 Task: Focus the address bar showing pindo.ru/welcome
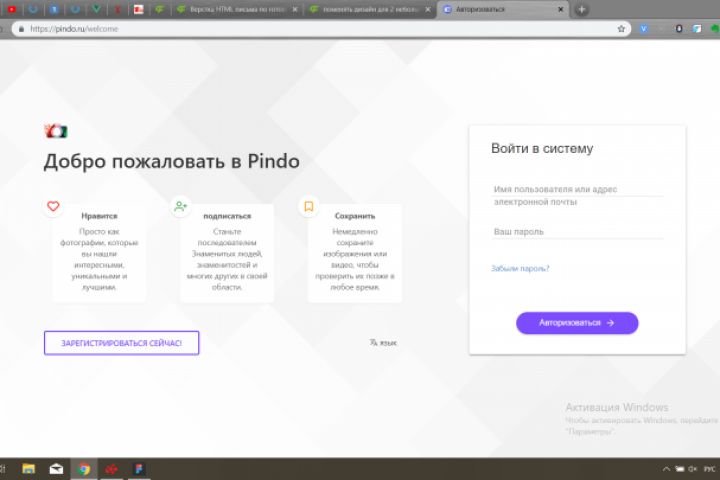[321, 29]
